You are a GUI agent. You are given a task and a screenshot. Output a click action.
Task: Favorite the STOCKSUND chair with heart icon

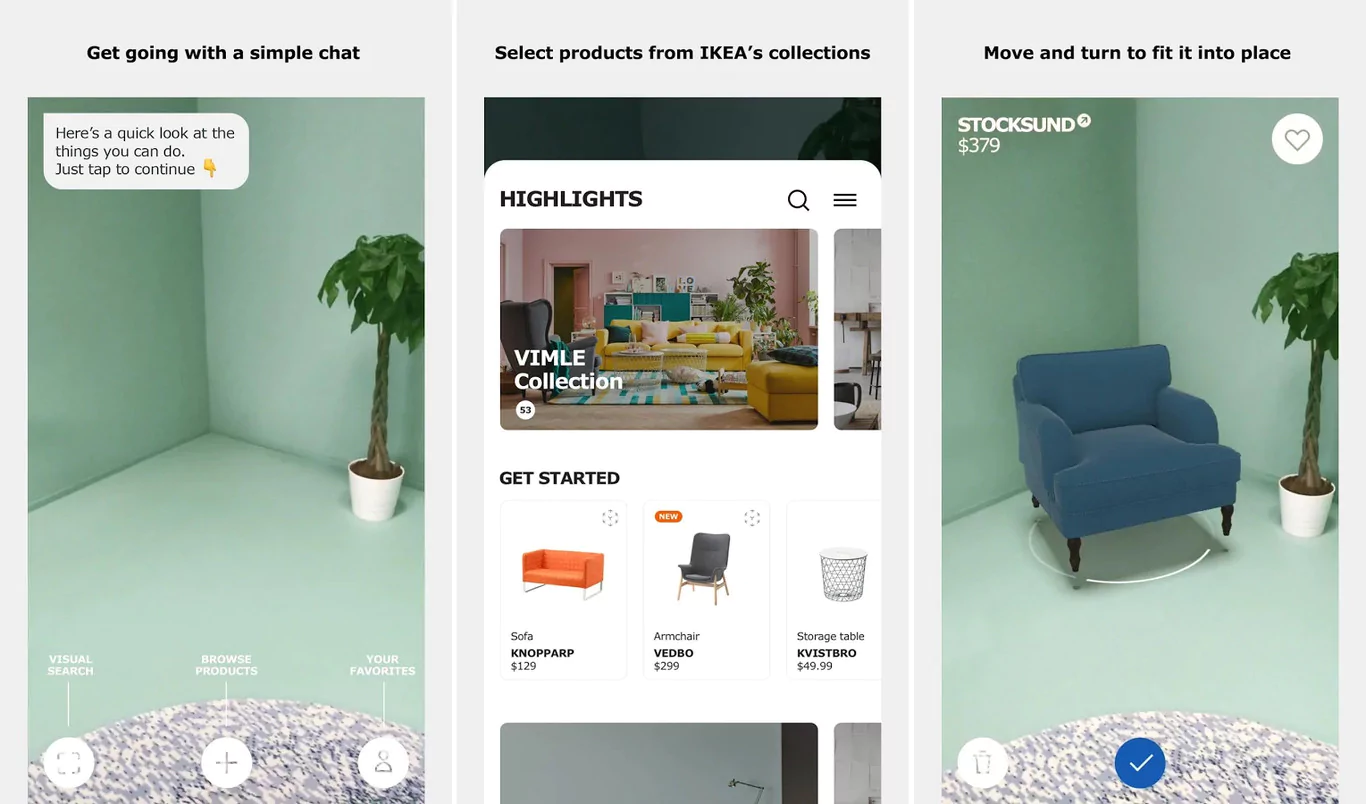1297,140
